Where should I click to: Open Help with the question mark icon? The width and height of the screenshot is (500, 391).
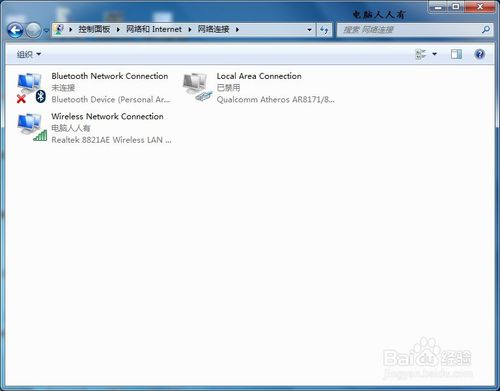[x=480, y=54]
